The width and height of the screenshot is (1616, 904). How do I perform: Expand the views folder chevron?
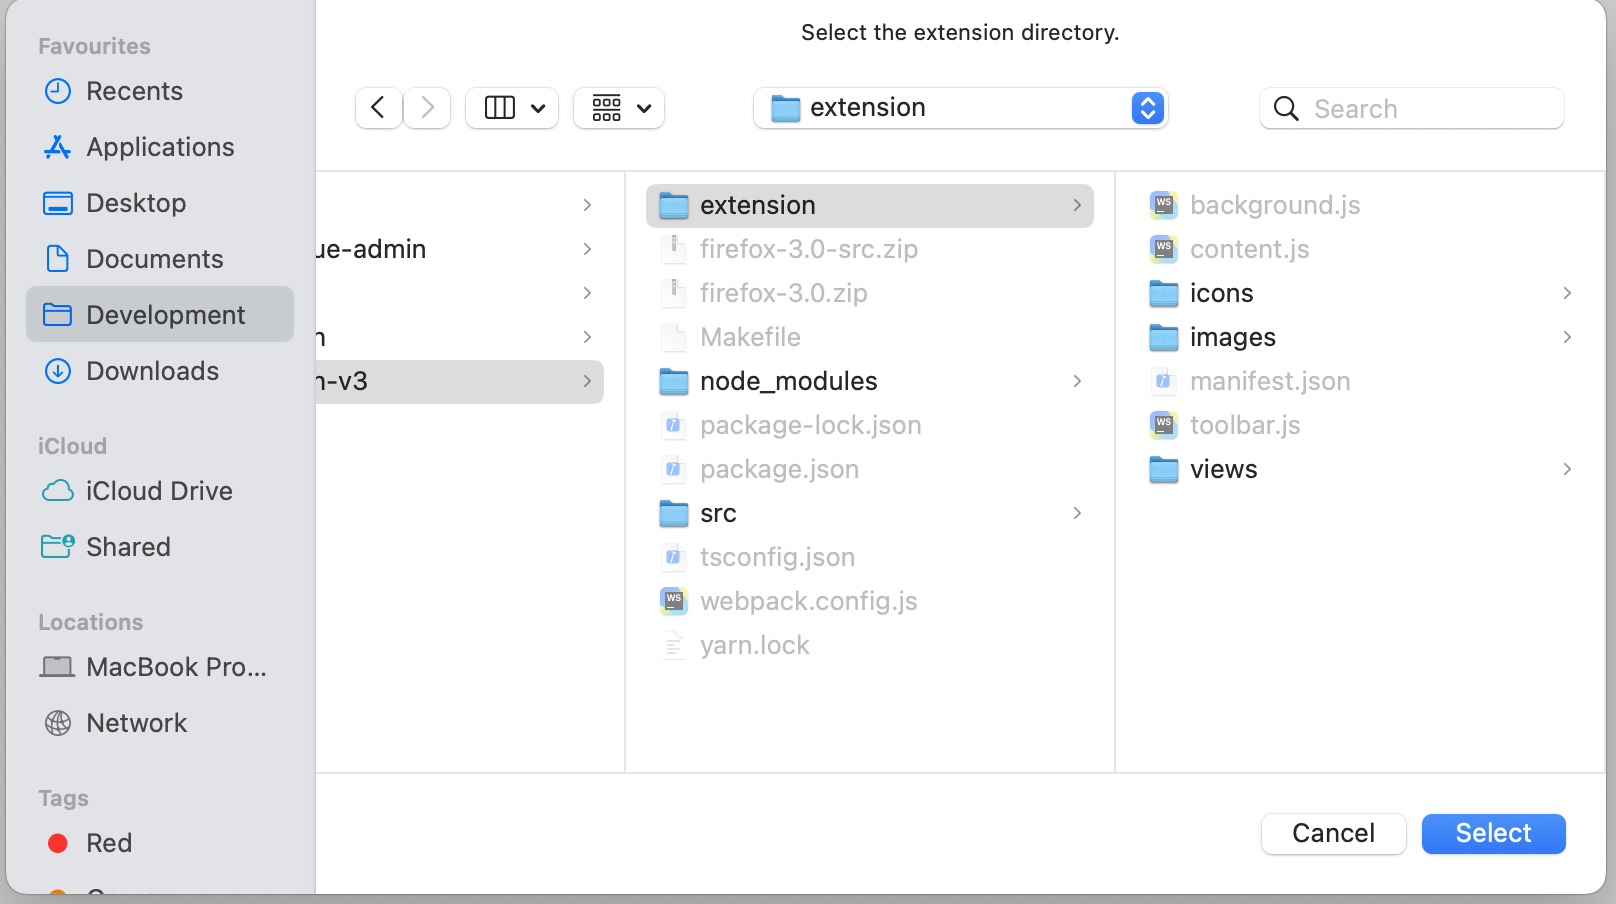pos(1567,469)
